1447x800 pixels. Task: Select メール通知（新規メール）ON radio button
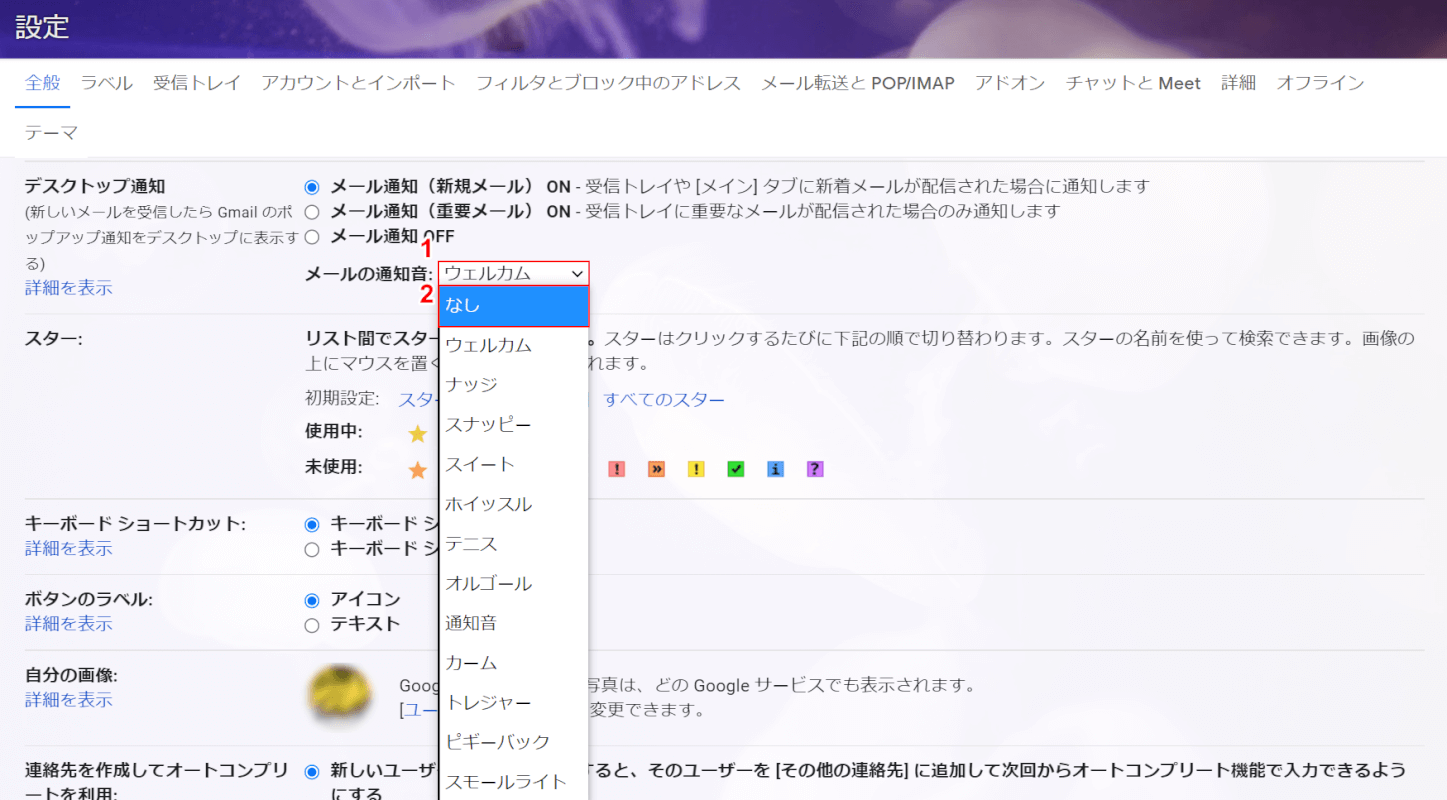point(312,187)
